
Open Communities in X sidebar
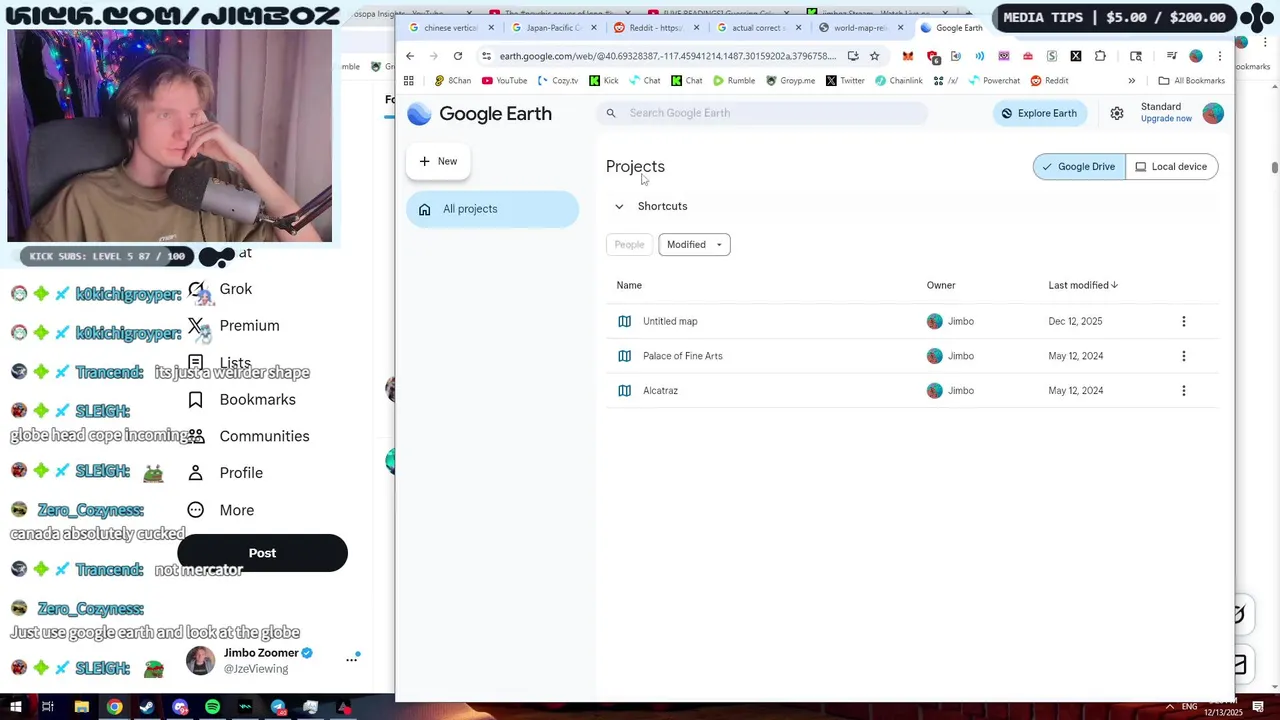[249, 437]
